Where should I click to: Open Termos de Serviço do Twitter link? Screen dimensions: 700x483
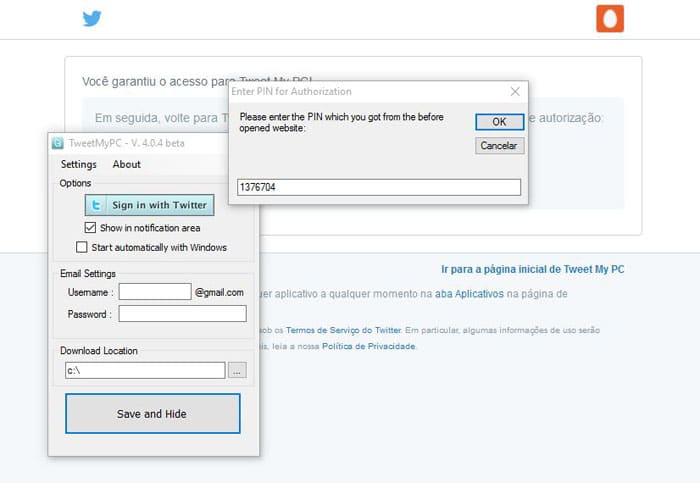coord(343,330)
